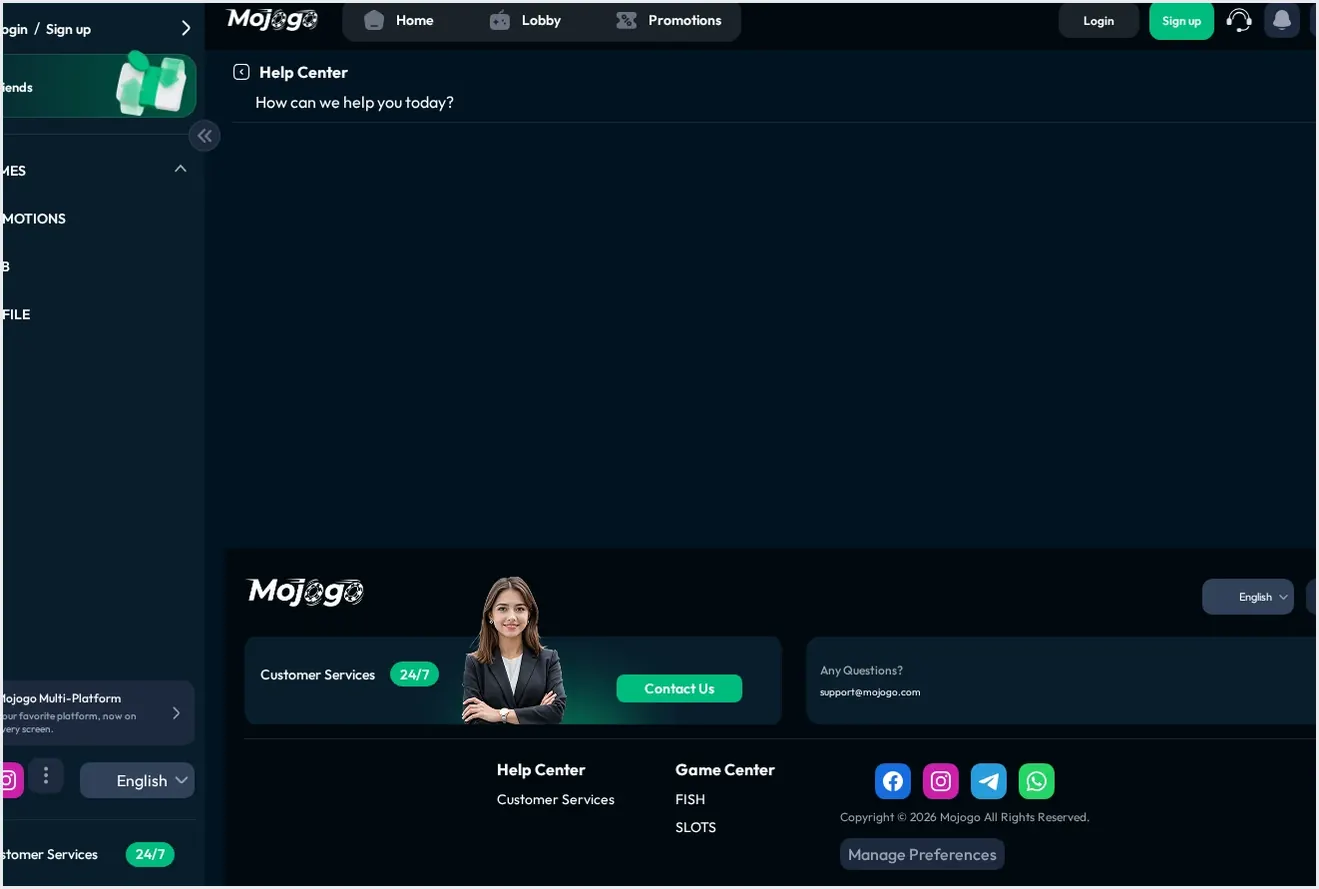Click the Login button
1319x889 pixels.
[1099, 21]
